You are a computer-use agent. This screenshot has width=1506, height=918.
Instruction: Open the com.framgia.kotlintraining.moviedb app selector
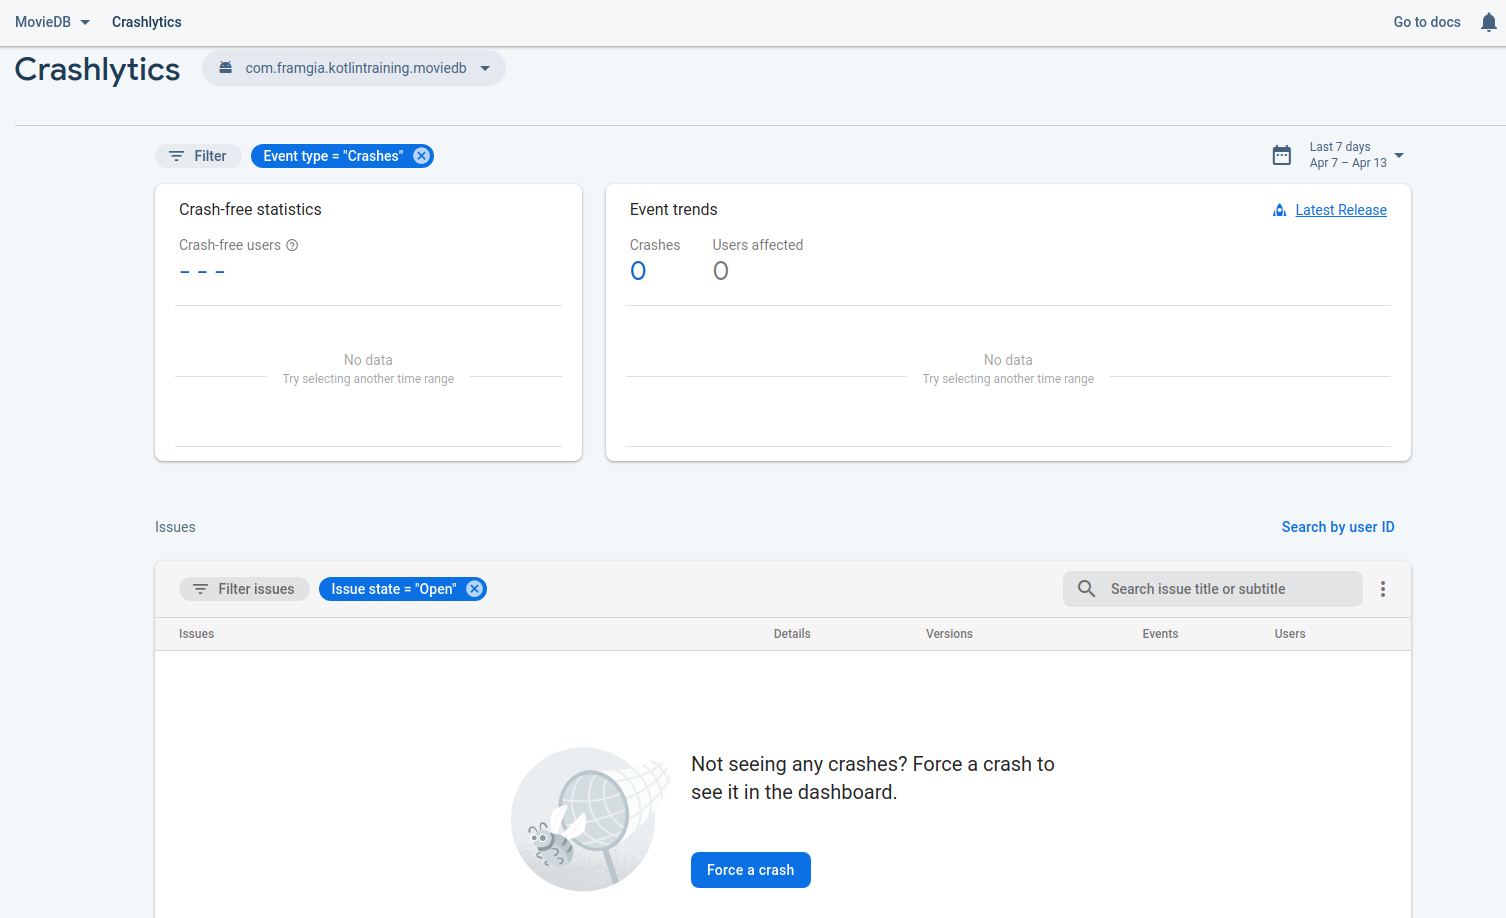(354, 68)
